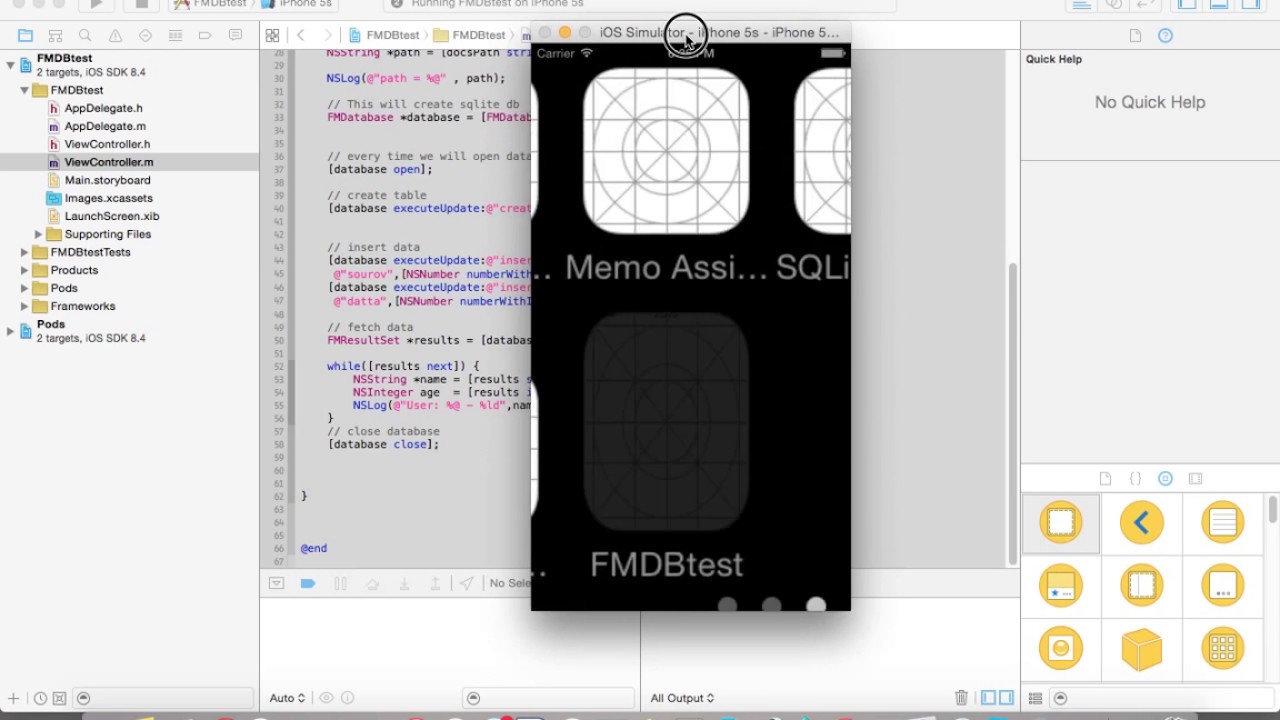
Task: Open the Report navigator speech-bubble icon
Action: 235,35
